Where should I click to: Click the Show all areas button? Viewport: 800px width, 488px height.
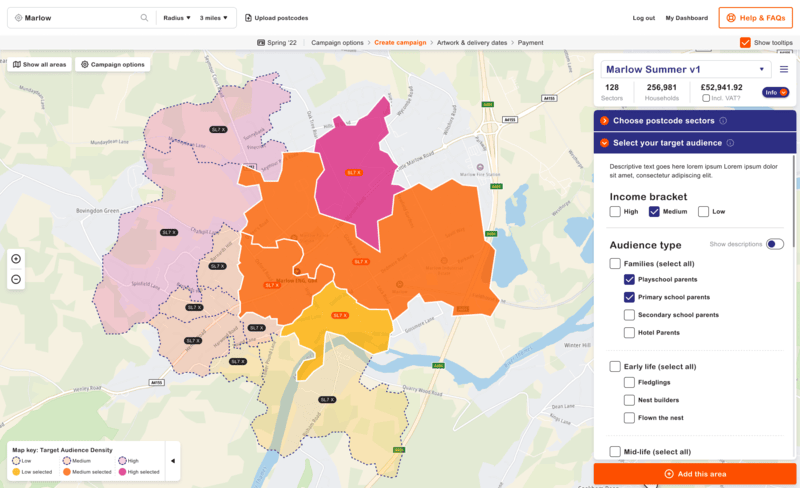(39, 64)
